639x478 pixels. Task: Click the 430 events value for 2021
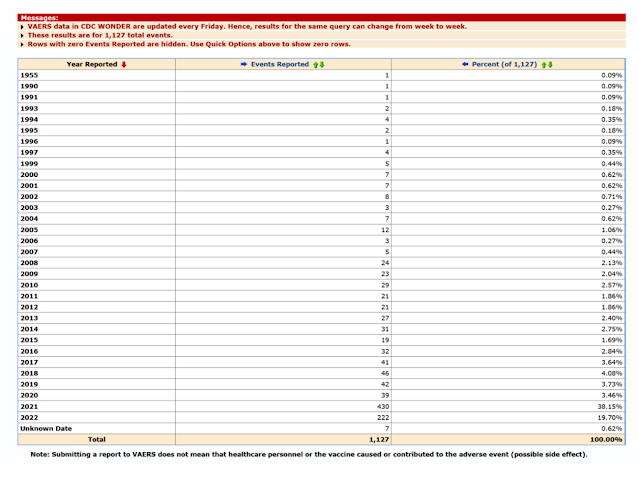pos(383,407)
